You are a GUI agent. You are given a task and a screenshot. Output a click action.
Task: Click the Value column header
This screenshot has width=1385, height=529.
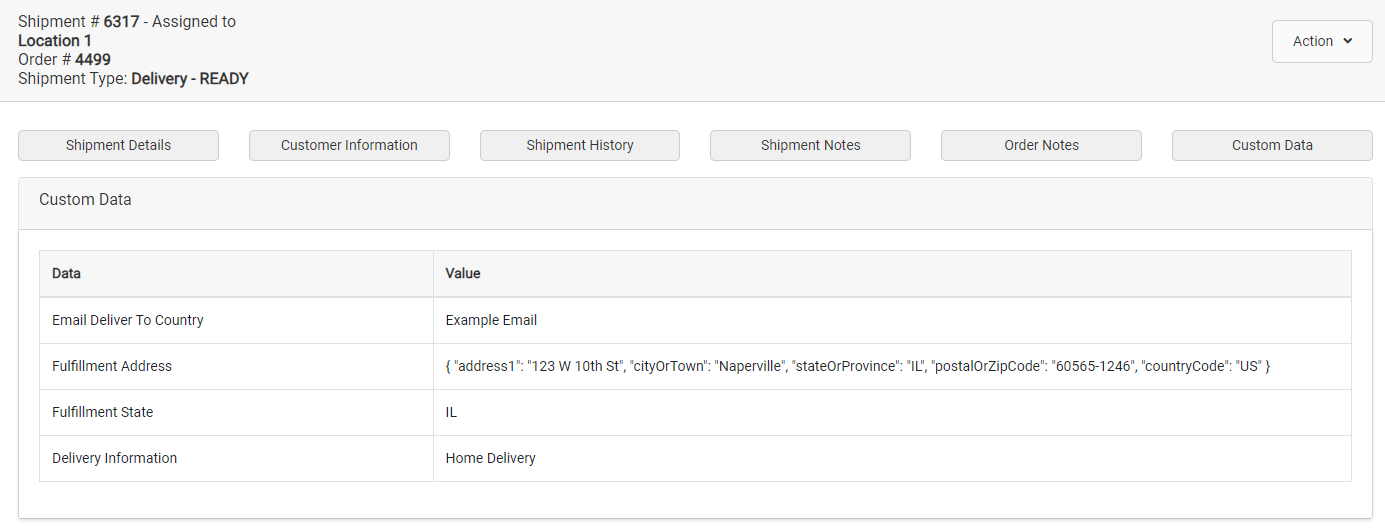[892, 273]
